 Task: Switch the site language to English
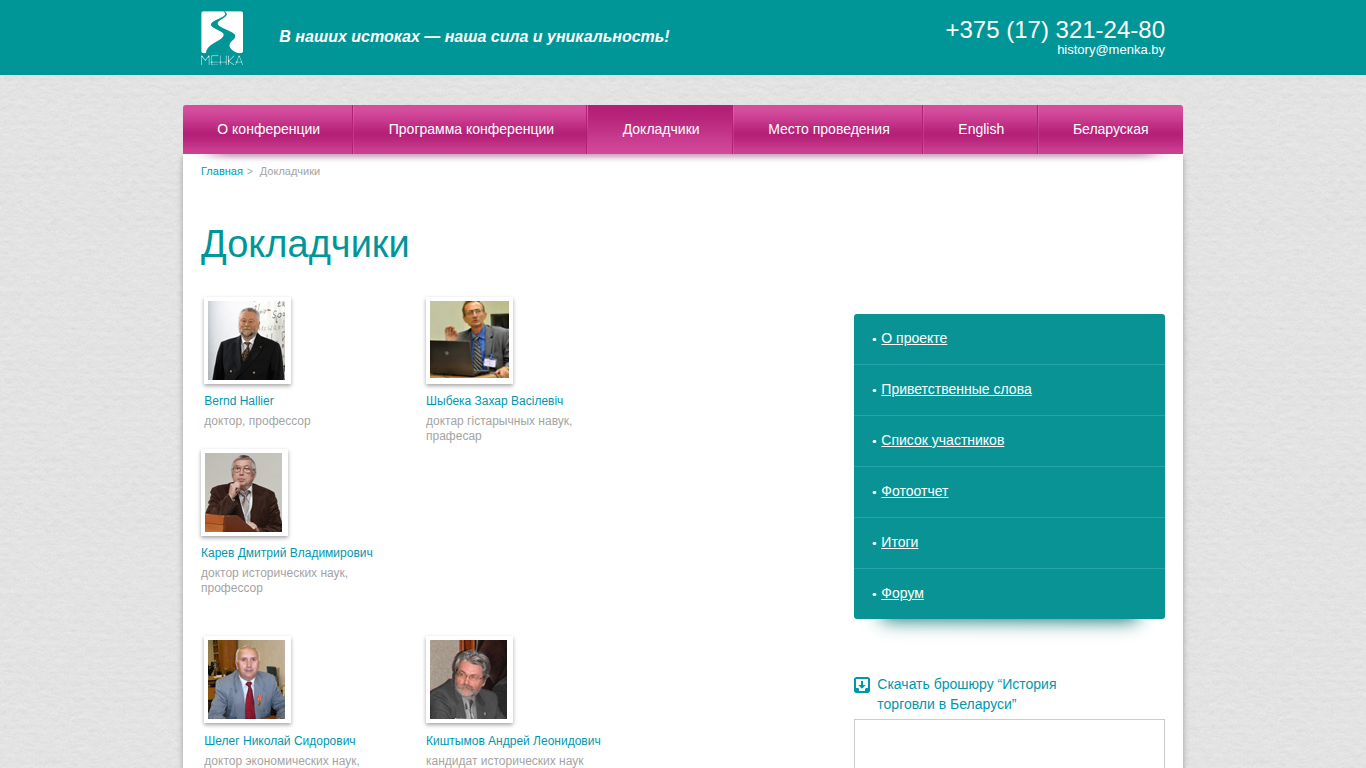point(981,129)
